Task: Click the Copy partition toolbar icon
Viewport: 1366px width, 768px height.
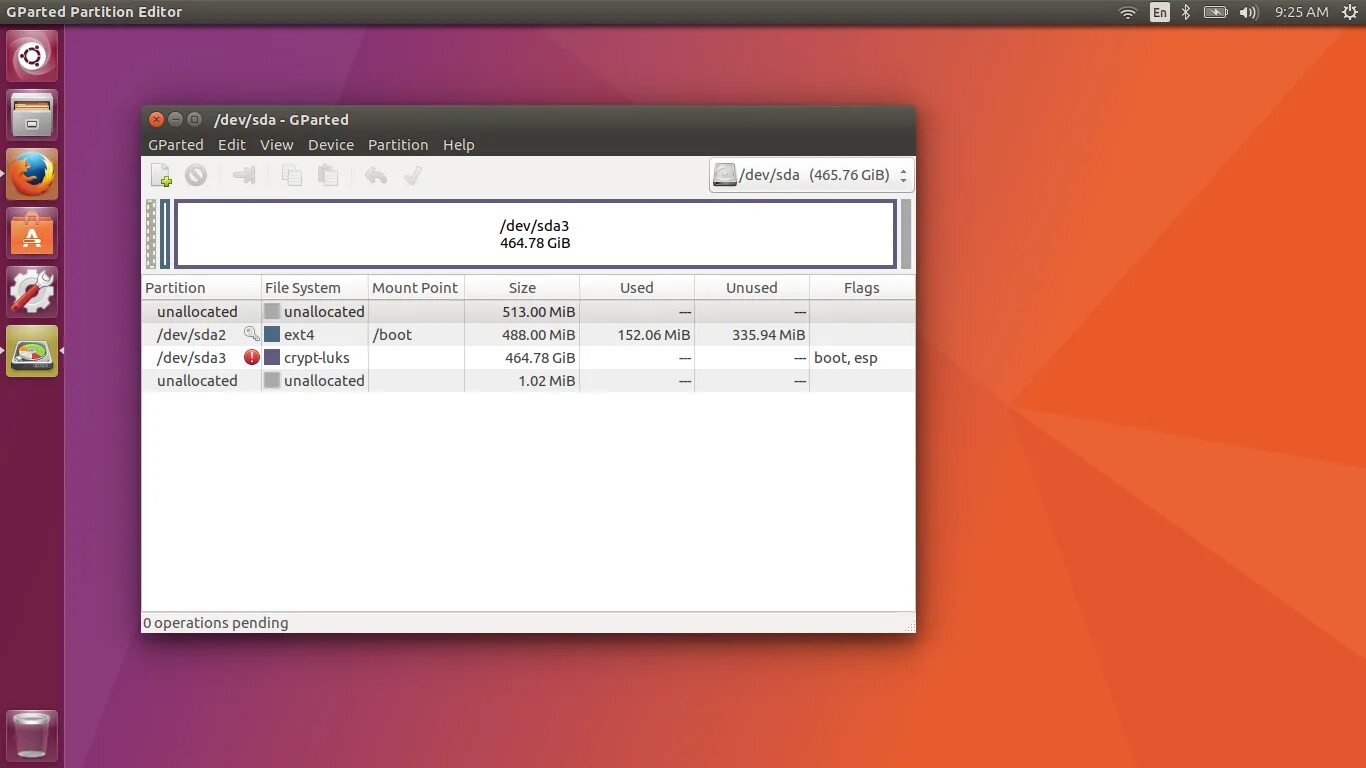Action: point(292,176)
